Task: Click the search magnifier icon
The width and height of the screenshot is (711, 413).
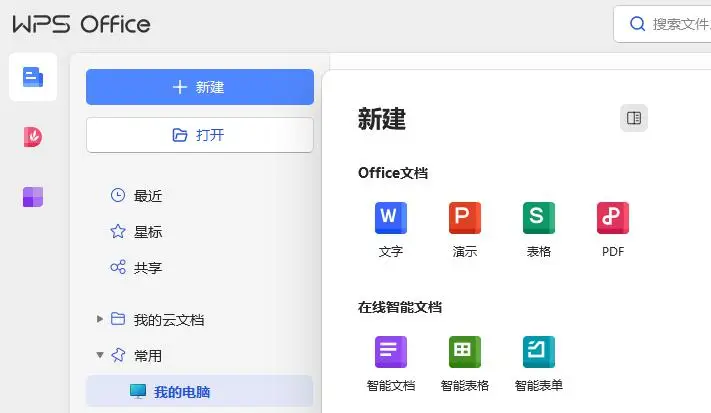Action: pyautogui.click(x=638, y=24)
